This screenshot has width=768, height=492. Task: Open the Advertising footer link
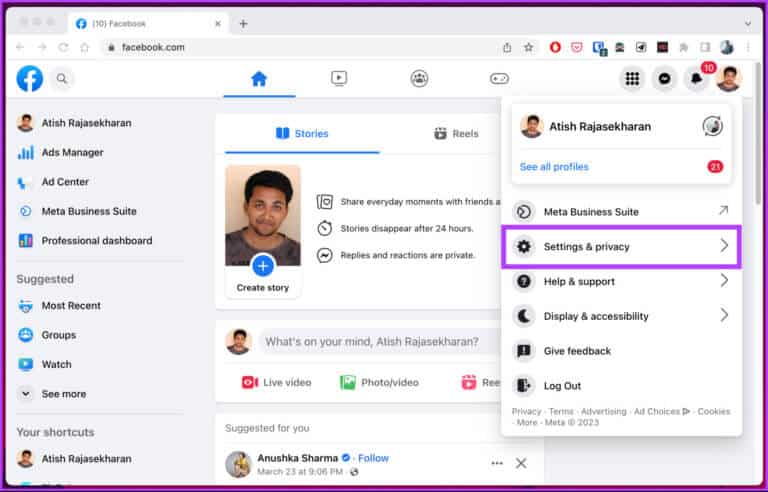tap(604, 412)
